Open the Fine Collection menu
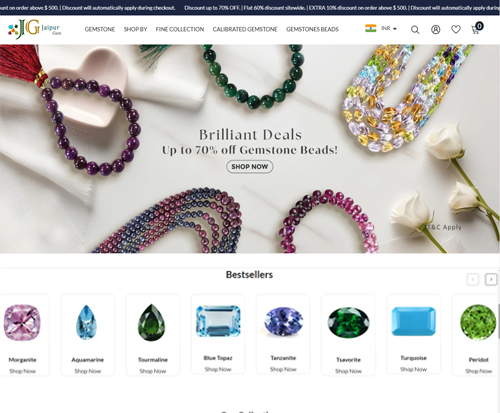The image size is (500, 413). [180, 29]
